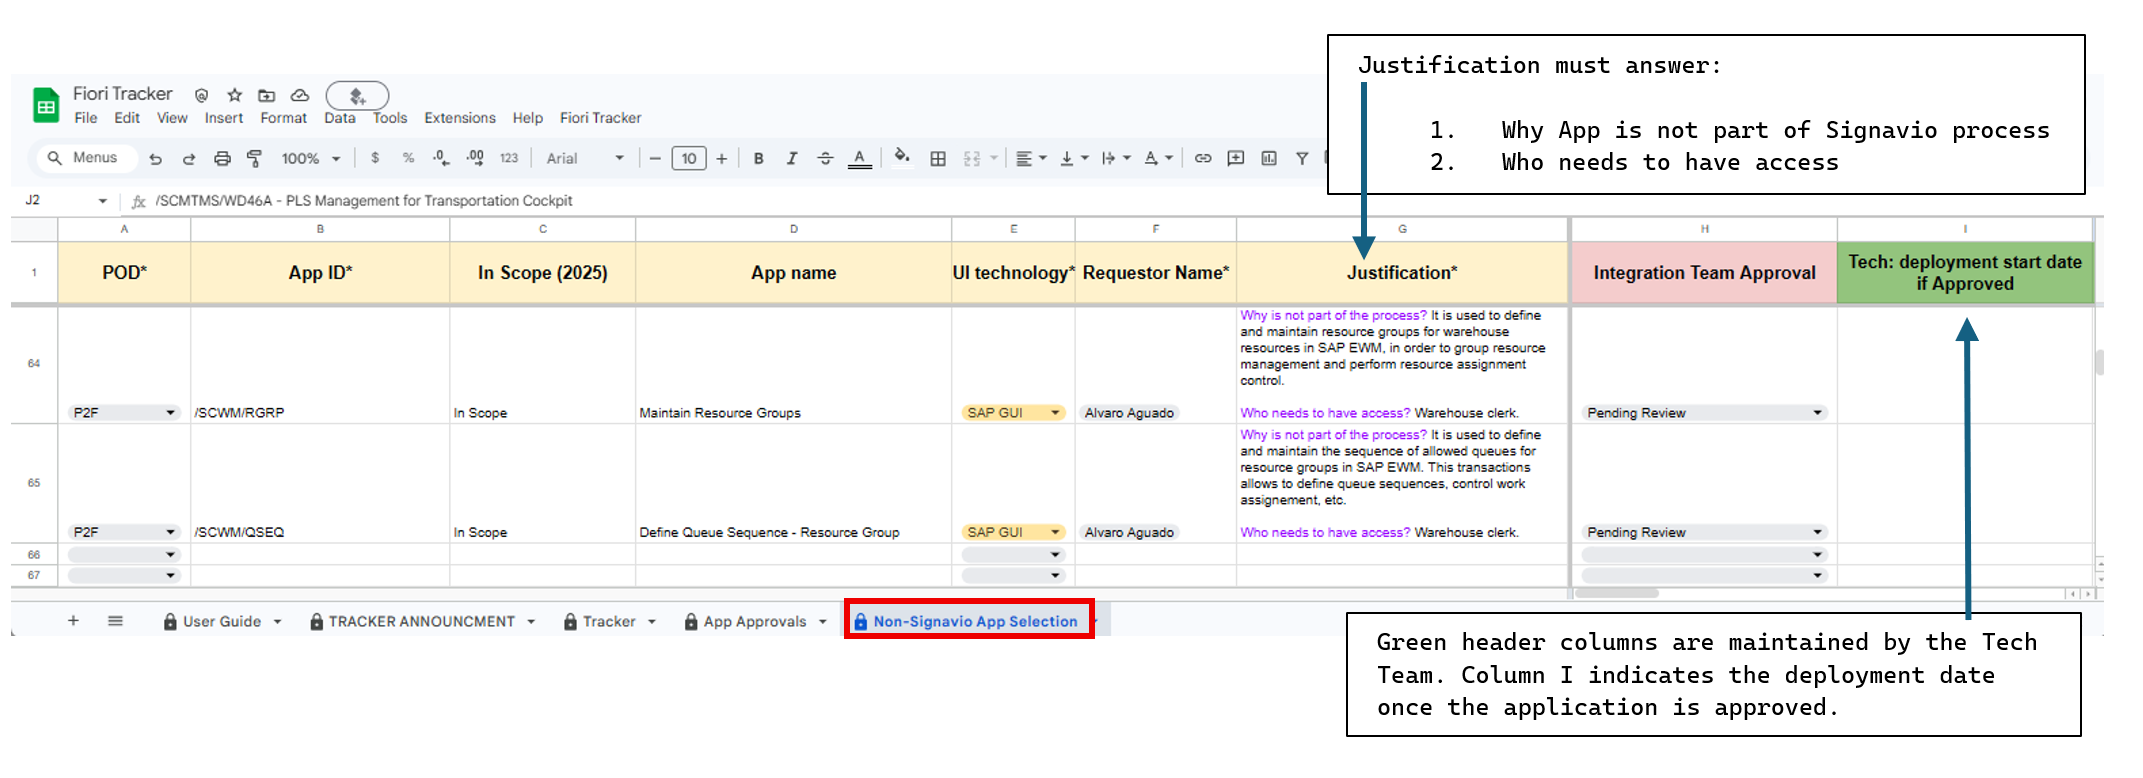Apply strikethrough formatting
Screen dimensions: 2143x778
pyautogui.click(x=825, y=158)
